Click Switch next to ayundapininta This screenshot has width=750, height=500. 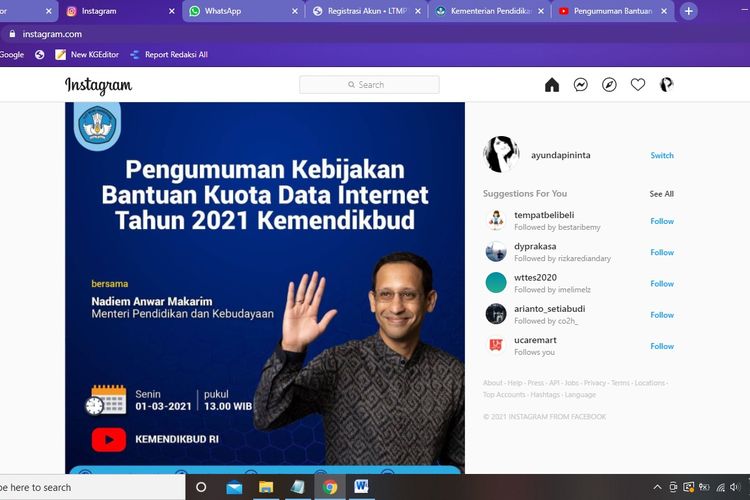coord(662,155)
